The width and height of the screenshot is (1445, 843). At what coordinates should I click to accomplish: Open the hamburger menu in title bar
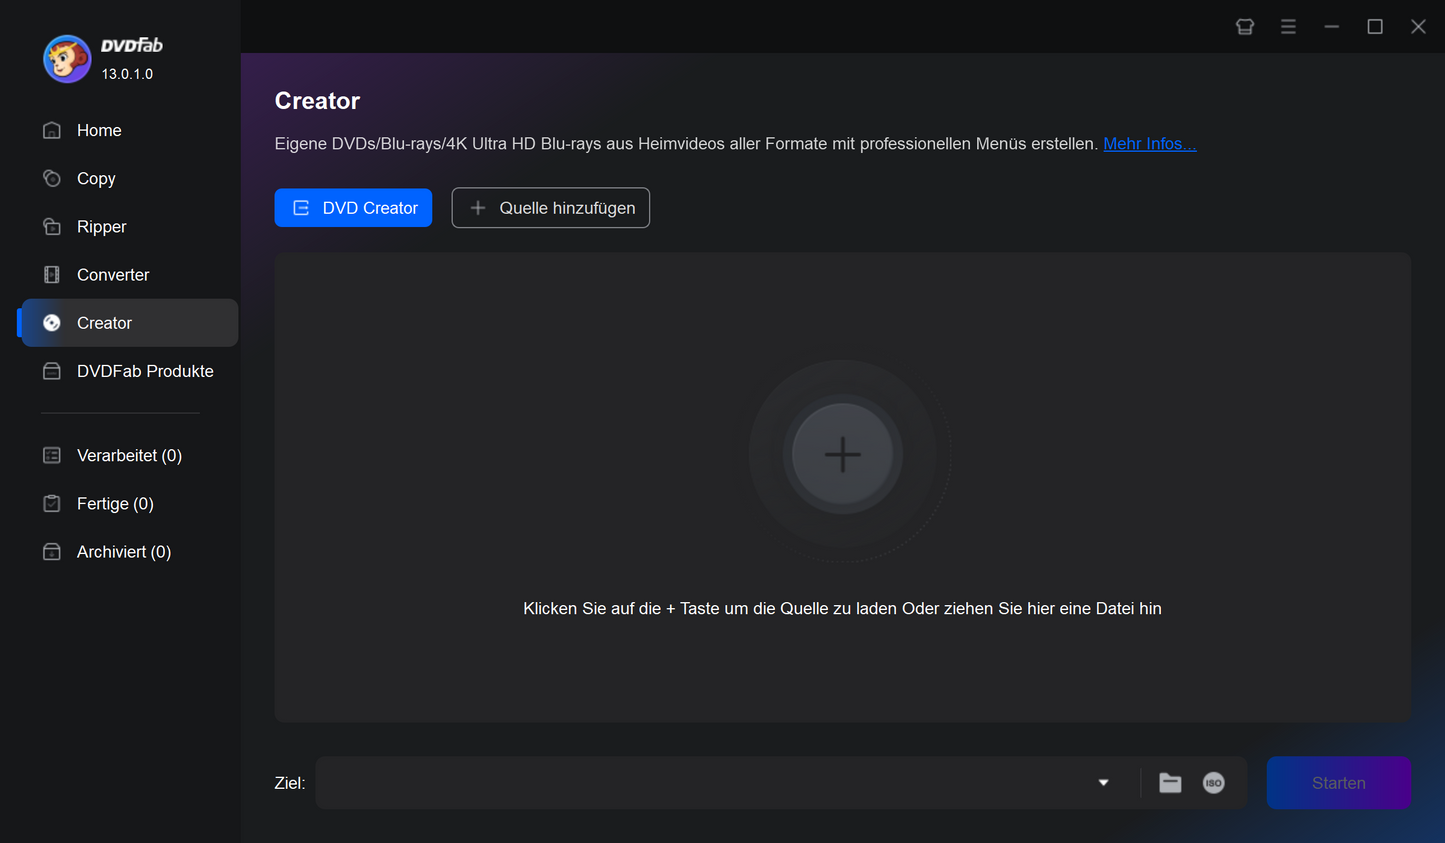(1288, 27)
